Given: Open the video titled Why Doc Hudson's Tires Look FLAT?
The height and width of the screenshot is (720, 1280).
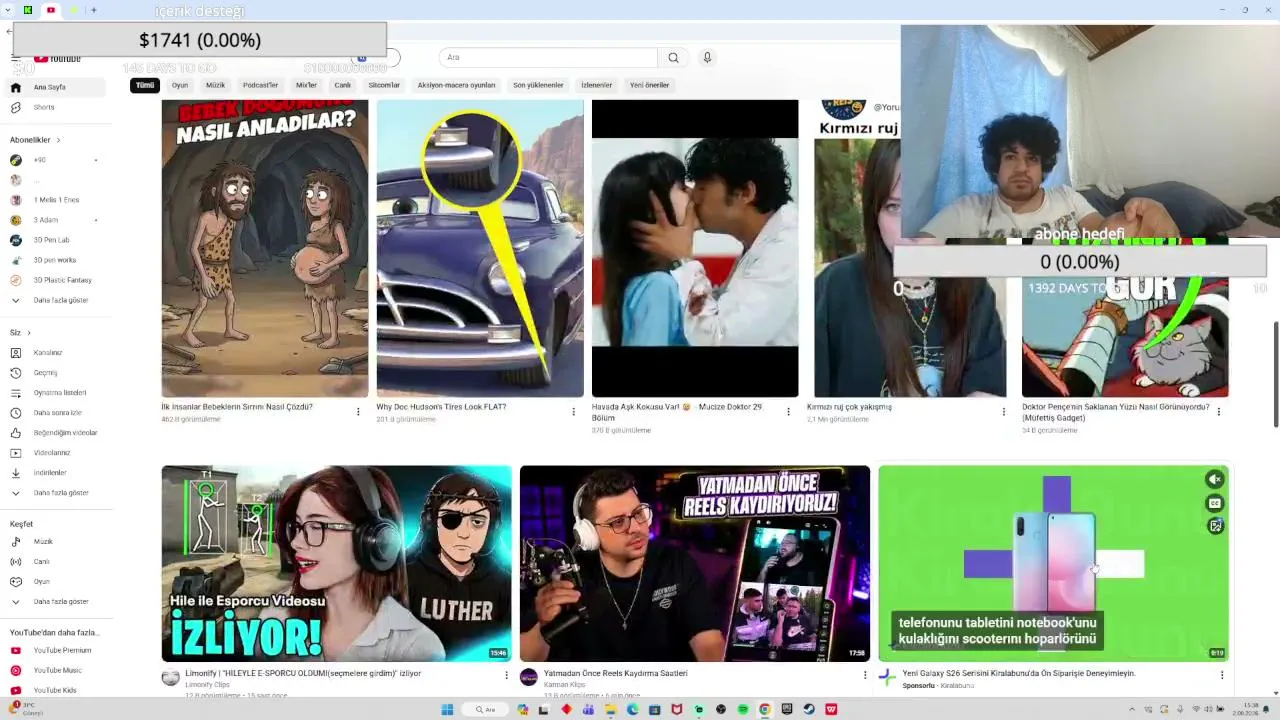Looking at the screenshot, I should click(441, 407).
